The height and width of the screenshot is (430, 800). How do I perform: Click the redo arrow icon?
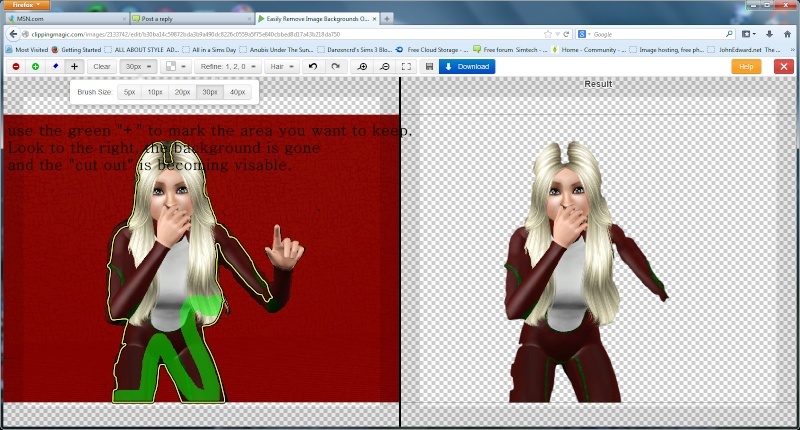[335, 66]
